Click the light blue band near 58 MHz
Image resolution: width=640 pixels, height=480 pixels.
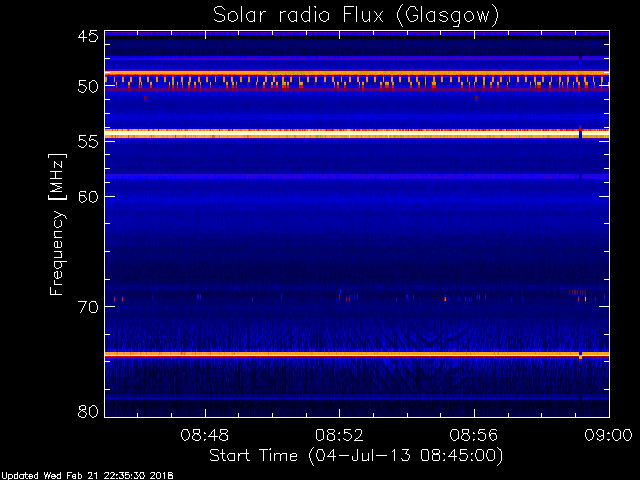tap(355, 176)
